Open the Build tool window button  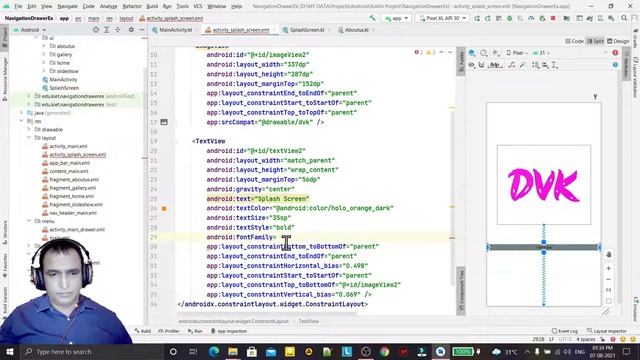click(x=143, y=331)
